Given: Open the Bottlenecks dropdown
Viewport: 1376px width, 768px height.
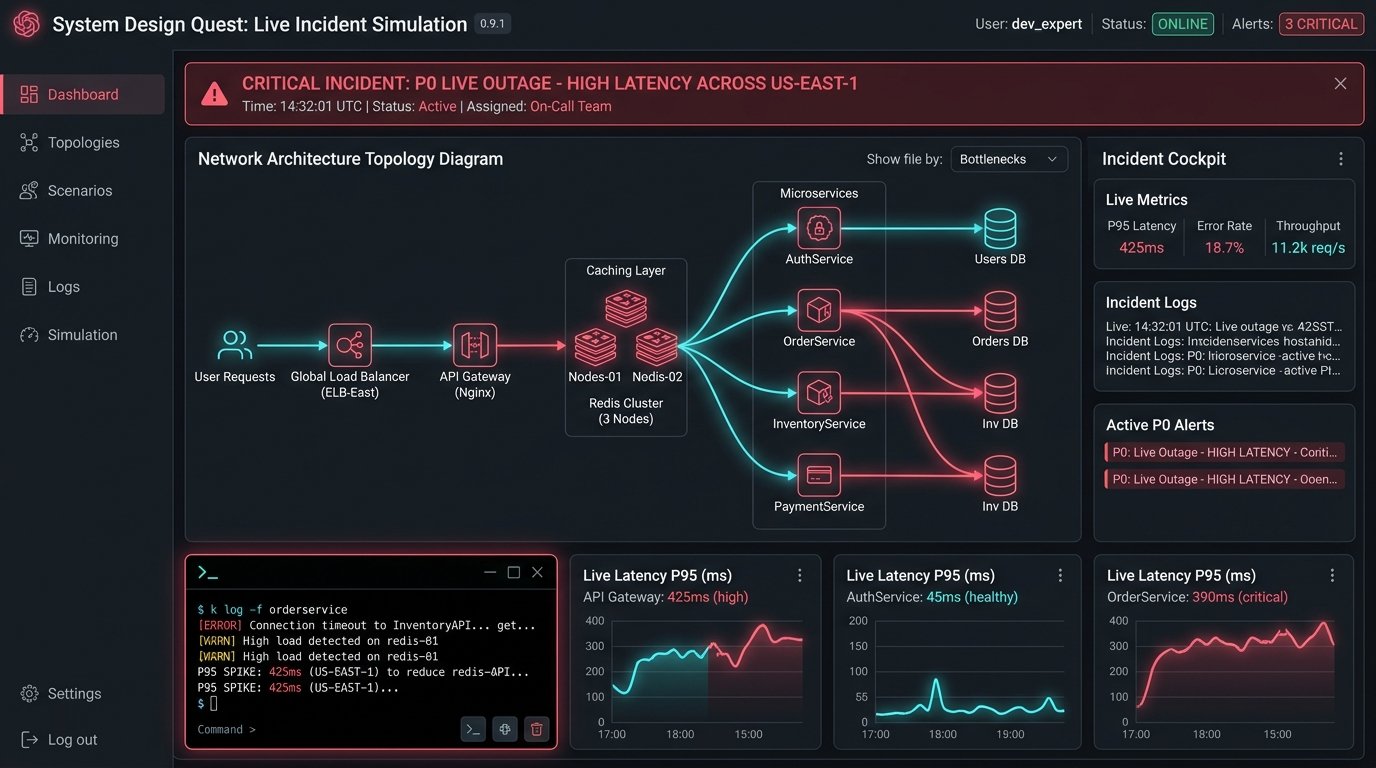Looking at the screenshot, I should (1009, 159).
